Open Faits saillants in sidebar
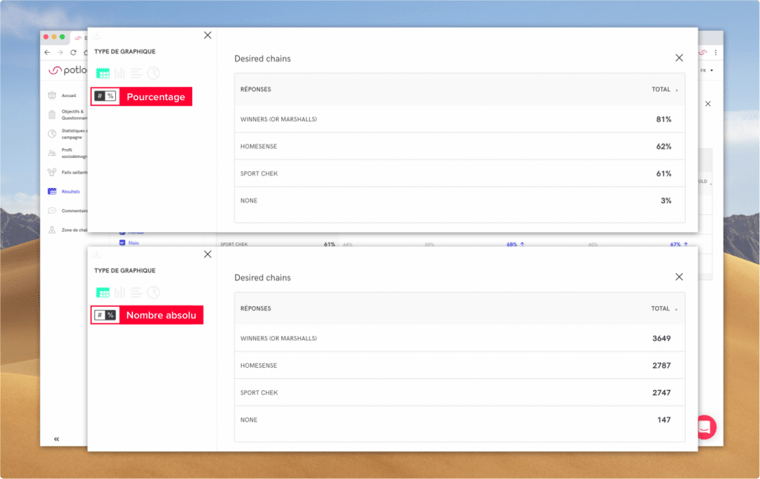This screenshot has width=760, height=479. pos(67,172)
